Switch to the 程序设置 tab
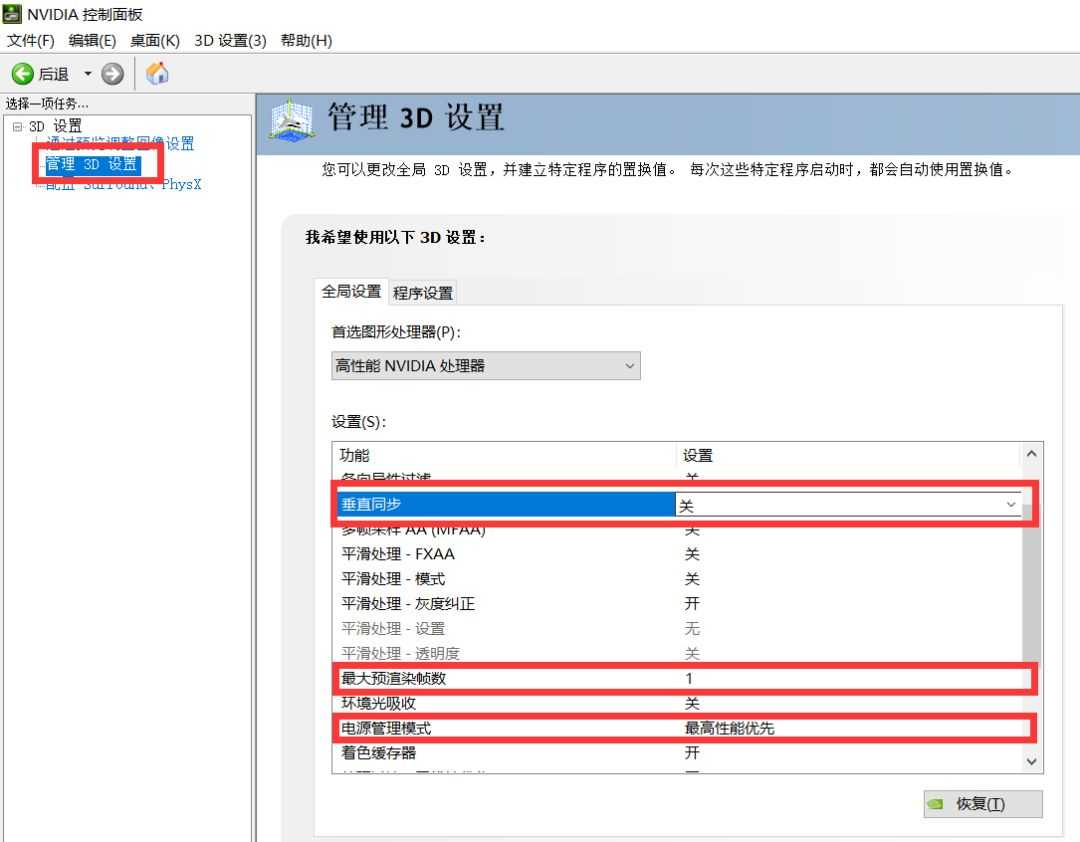 pyautogui.click(x=423, y=293)
